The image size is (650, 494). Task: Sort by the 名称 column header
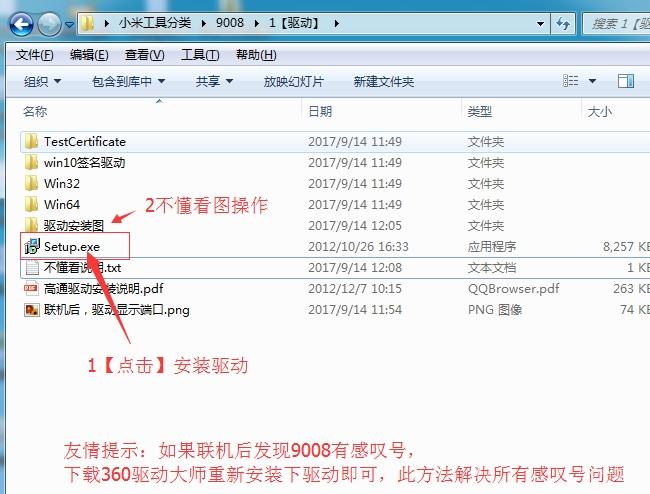click(35, 111)
